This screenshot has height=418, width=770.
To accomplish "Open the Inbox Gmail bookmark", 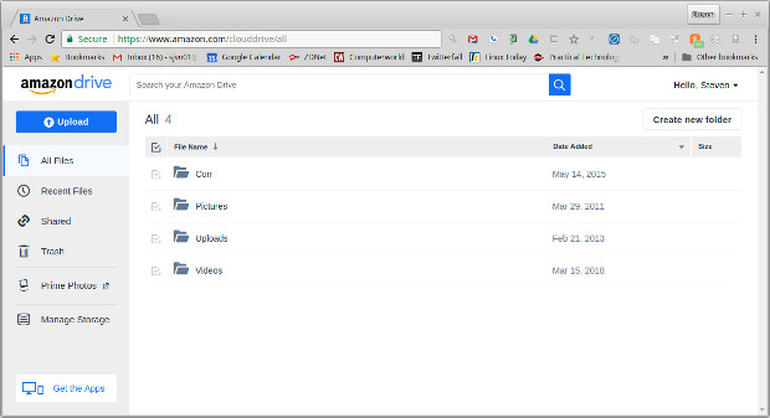I will coord(155,57).
